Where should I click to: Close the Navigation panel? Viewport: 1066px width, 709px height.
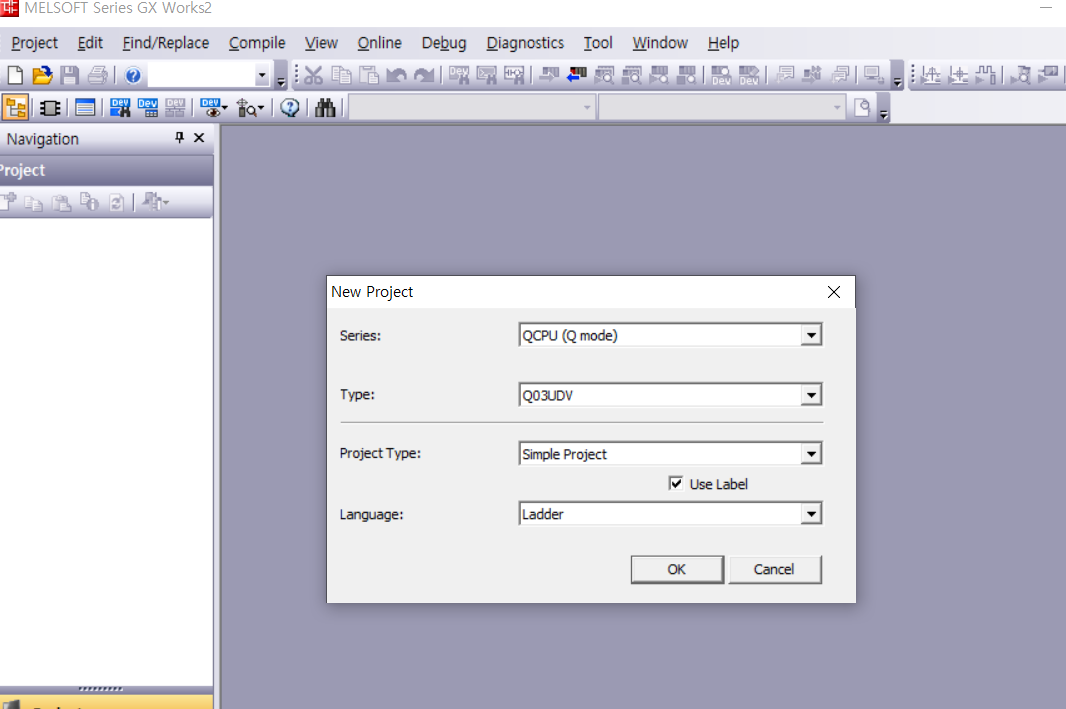click(x=199, y=137)
